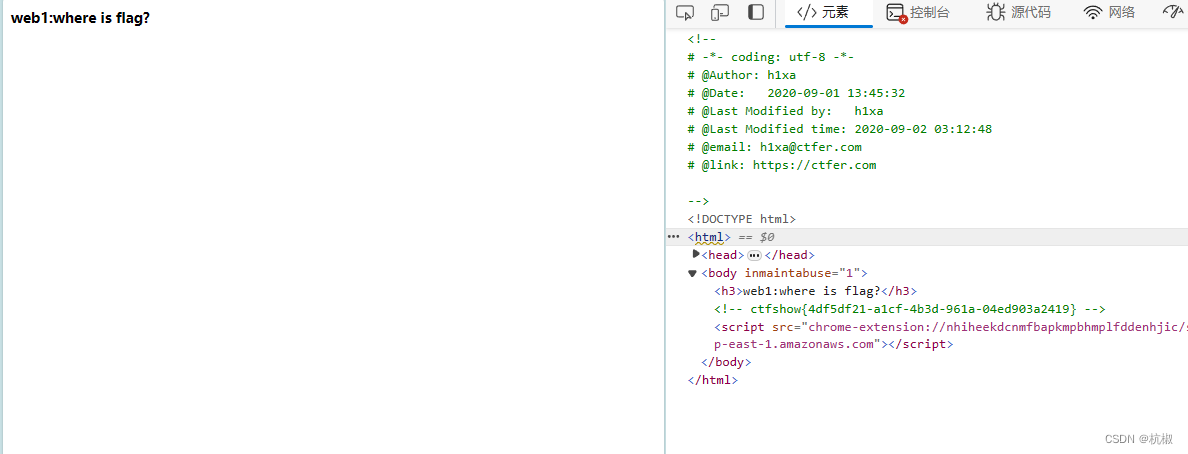The width and height of the screenshot is (1188, 454).
Task: Expand the collapsed head element
Action: 696,255
